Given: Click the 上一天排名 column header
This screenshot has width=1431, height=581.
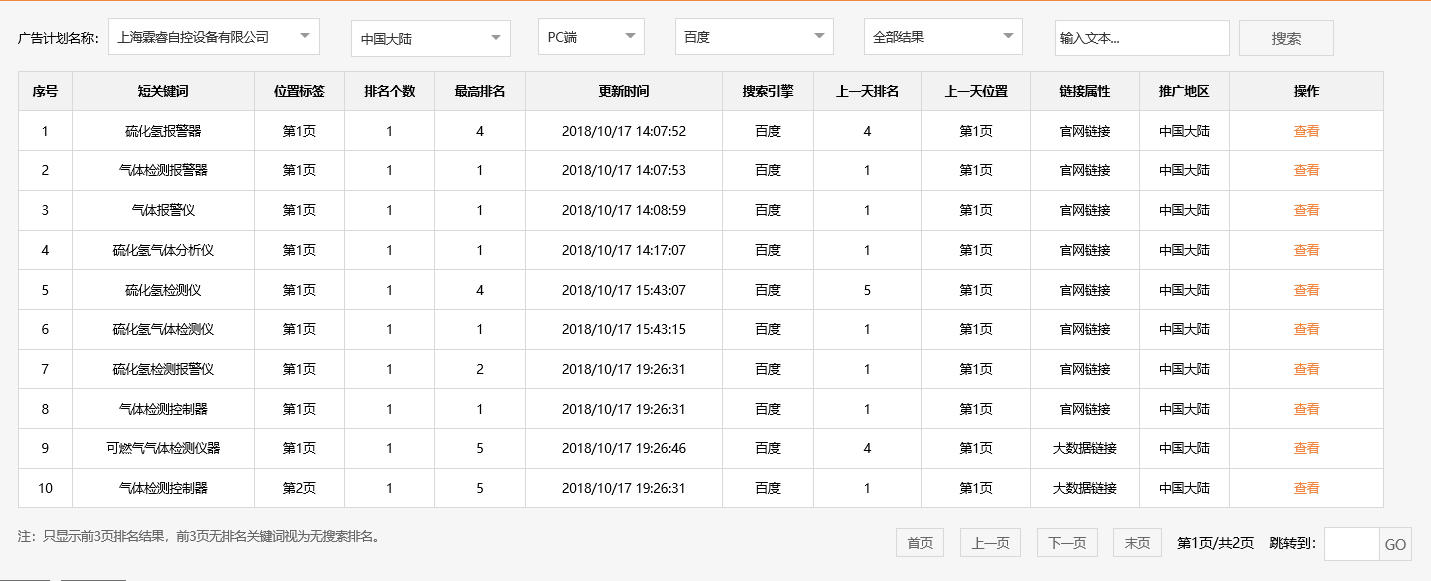Looking at the screenshot, I should 867,91.
